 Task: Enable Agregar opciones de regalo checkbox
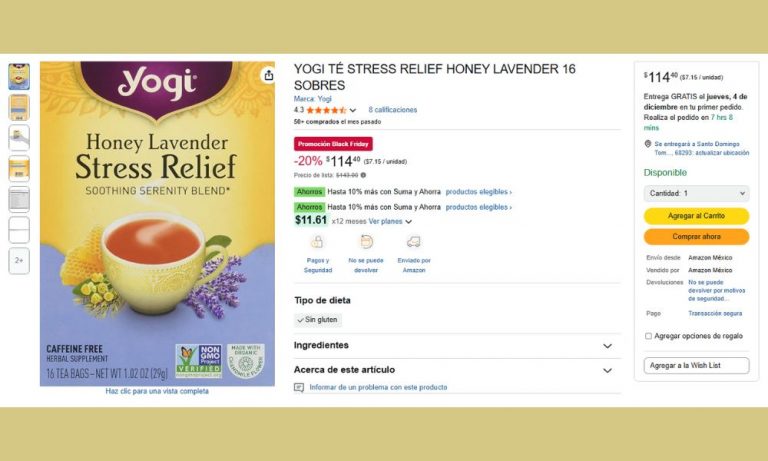click(648, 336)
